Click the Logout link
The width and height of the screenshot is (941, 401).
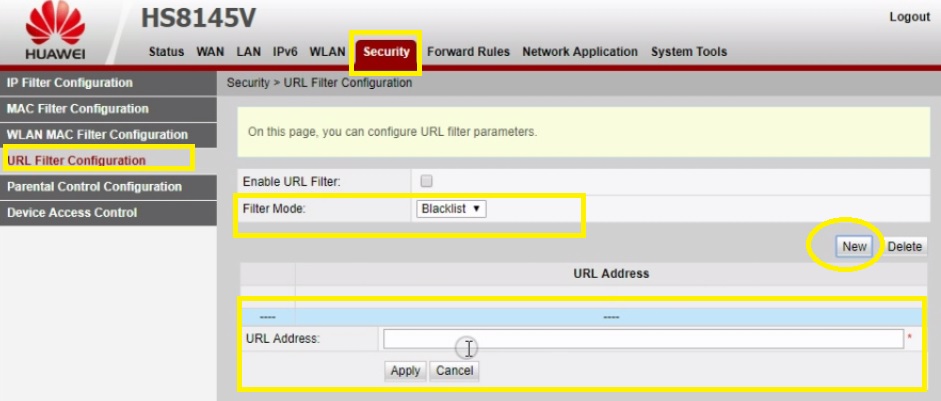tap(909, 19)
